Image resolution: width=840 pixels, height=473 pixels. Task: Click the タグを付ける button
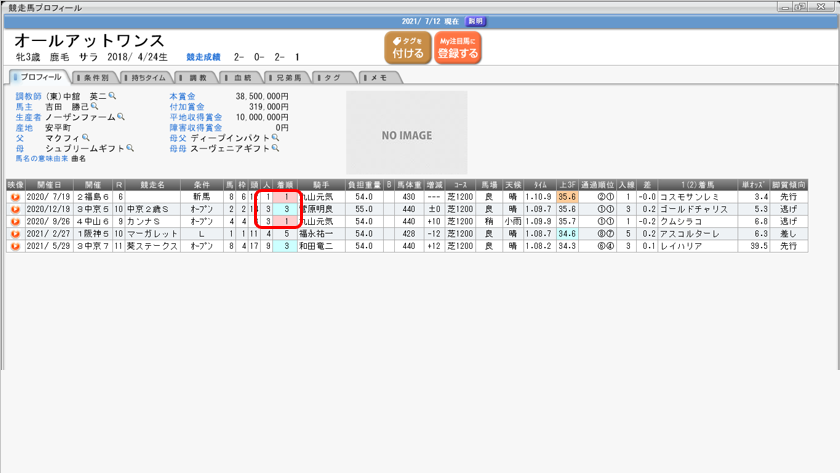[x=406, y=47]
